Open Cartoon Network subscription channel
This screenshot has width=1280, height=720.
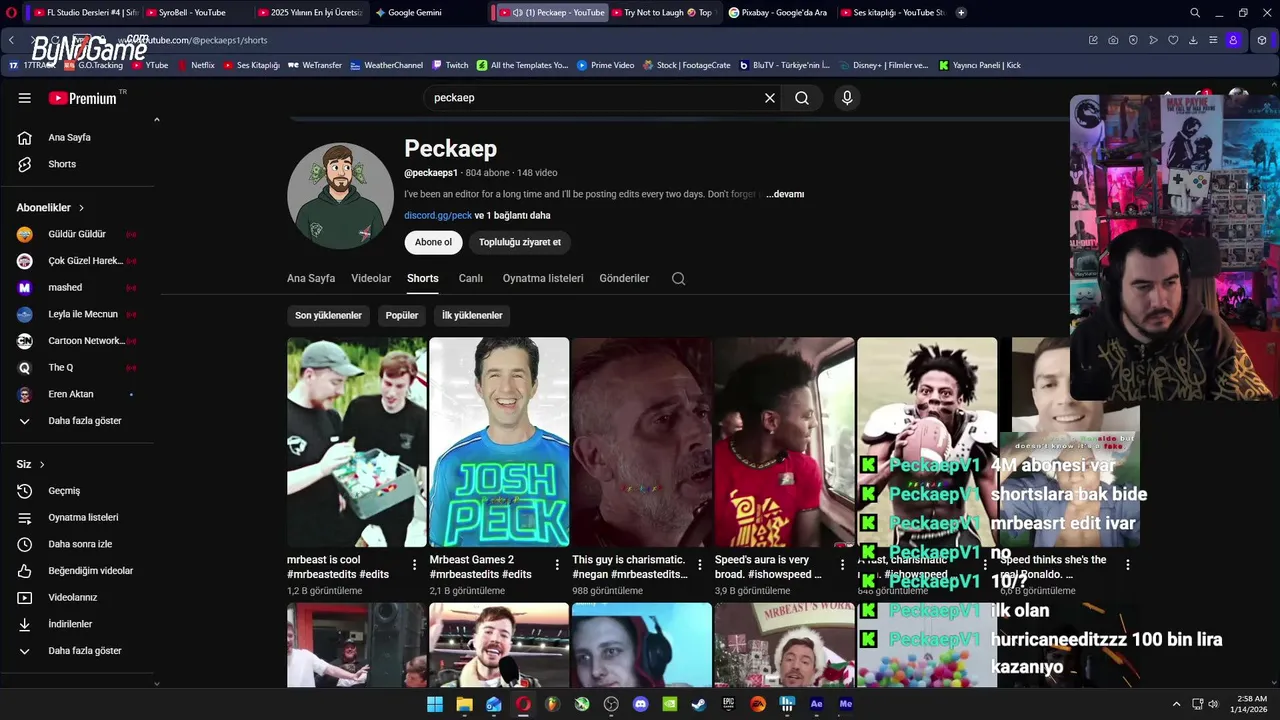pos(77,341)
